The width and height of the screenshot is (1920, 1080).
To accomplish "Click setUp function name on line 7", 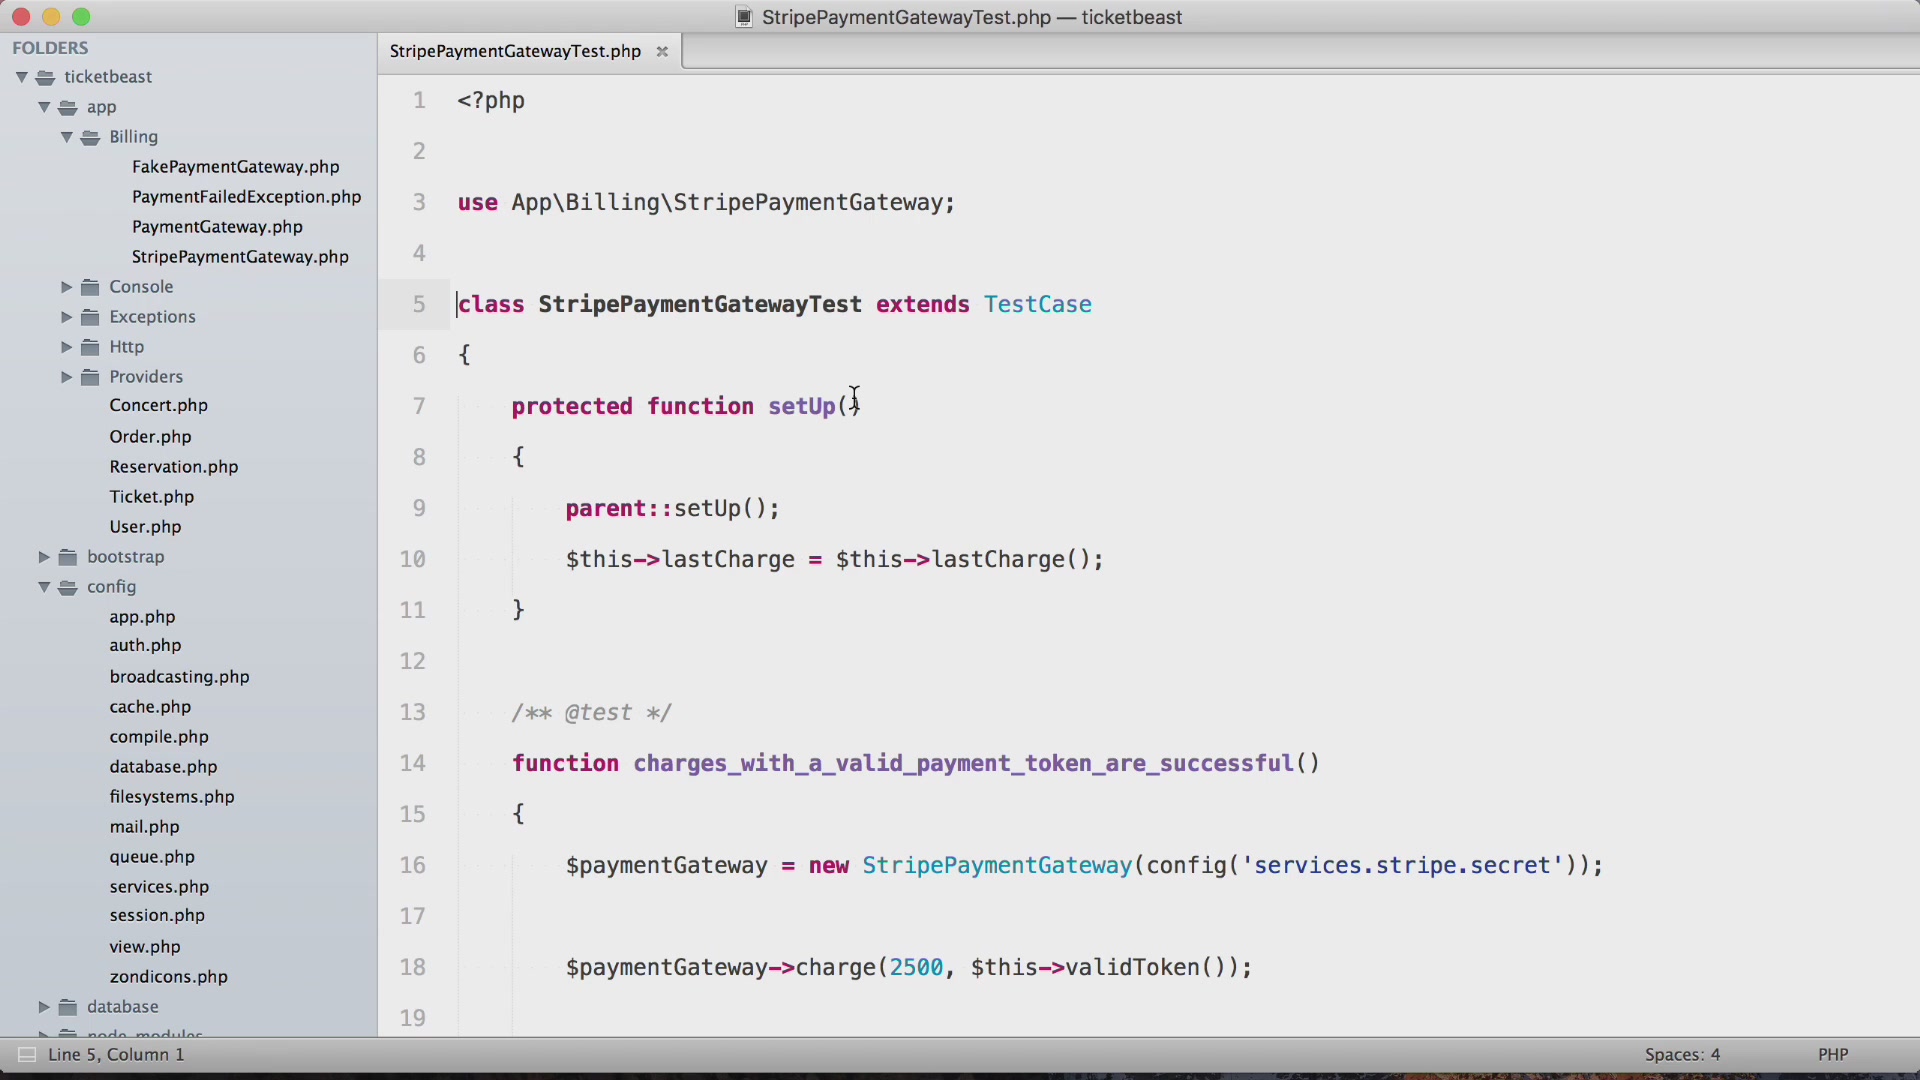I will point(801,406).
